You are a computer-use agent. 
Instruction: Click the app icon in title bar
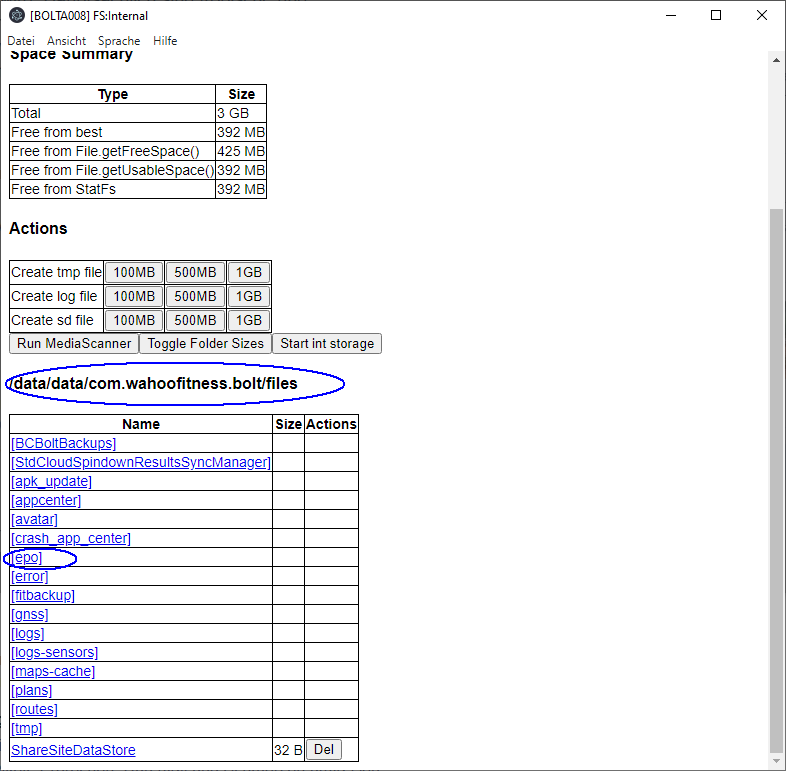(17, 16)
